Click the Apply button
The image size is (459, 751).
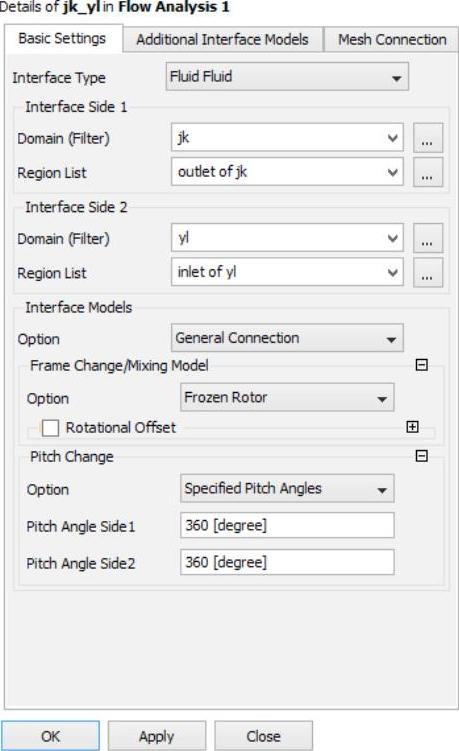pyautogui.click(x=157, y=736)
